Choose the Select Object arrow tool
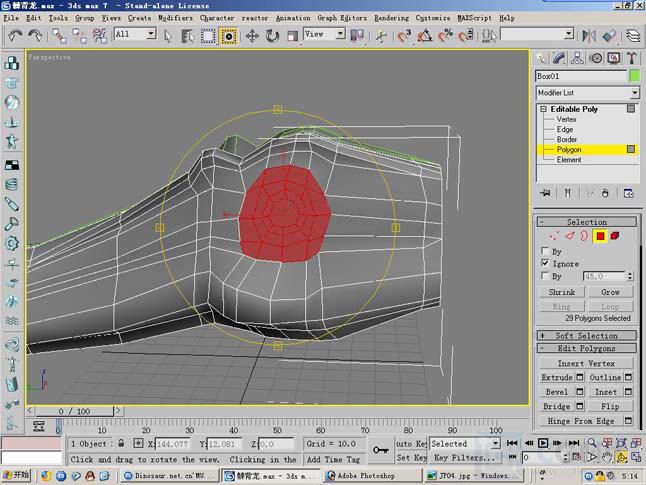Screen dimensions: 646x485 [168, 36]
